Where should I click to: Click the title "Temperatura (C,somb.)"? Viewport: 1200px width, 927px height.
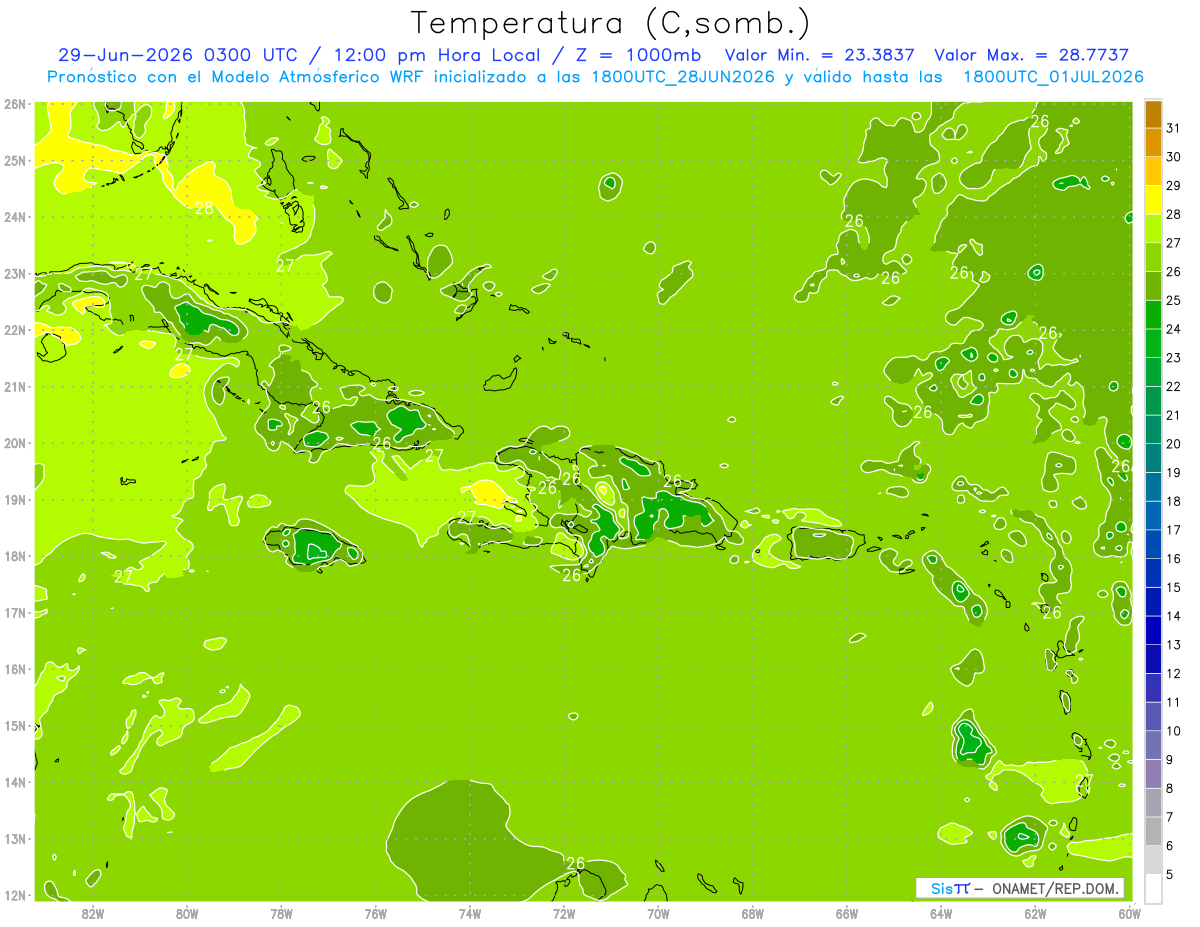611,23
